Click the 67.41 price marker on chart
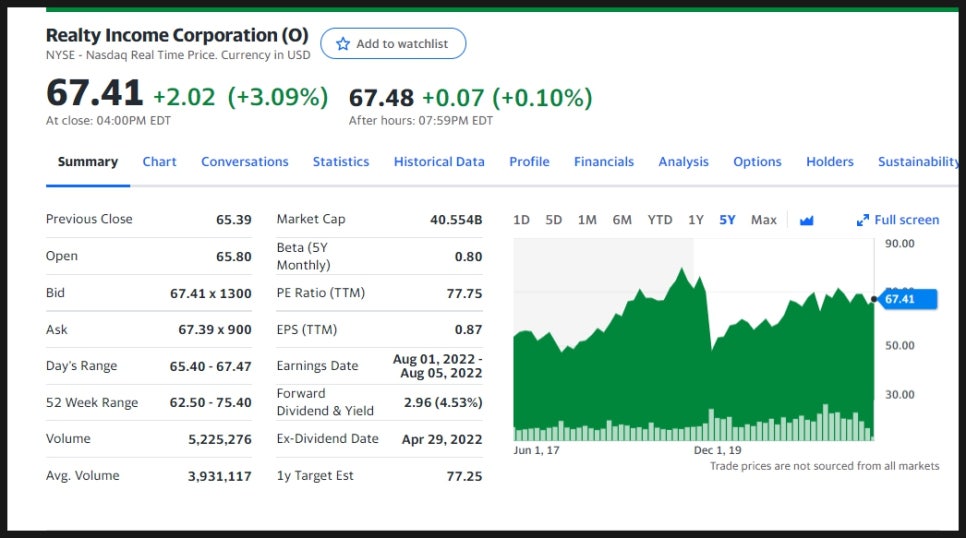 click(x=909, y=300)
